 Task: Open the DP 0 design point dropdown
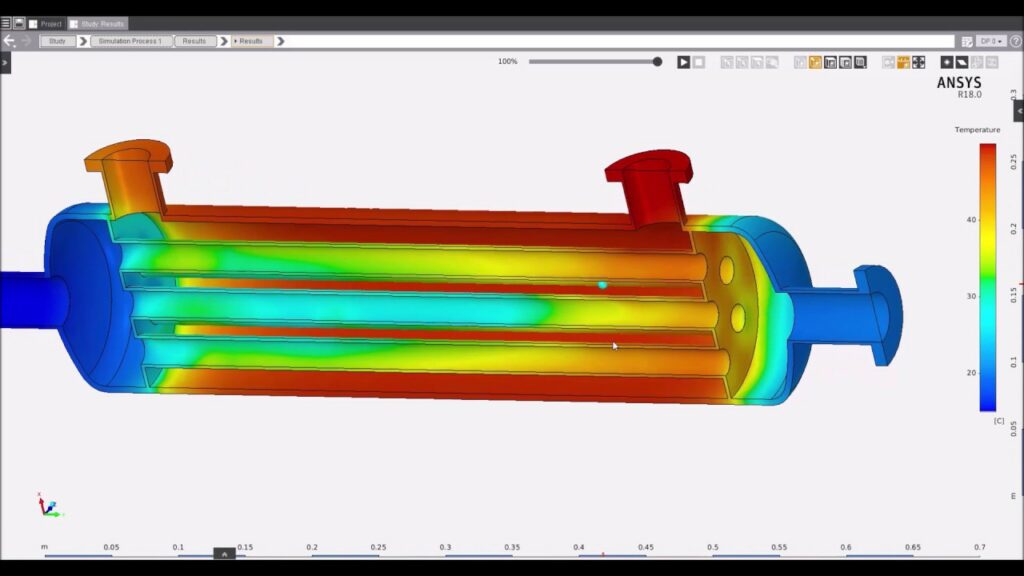[x=992, y=41]
